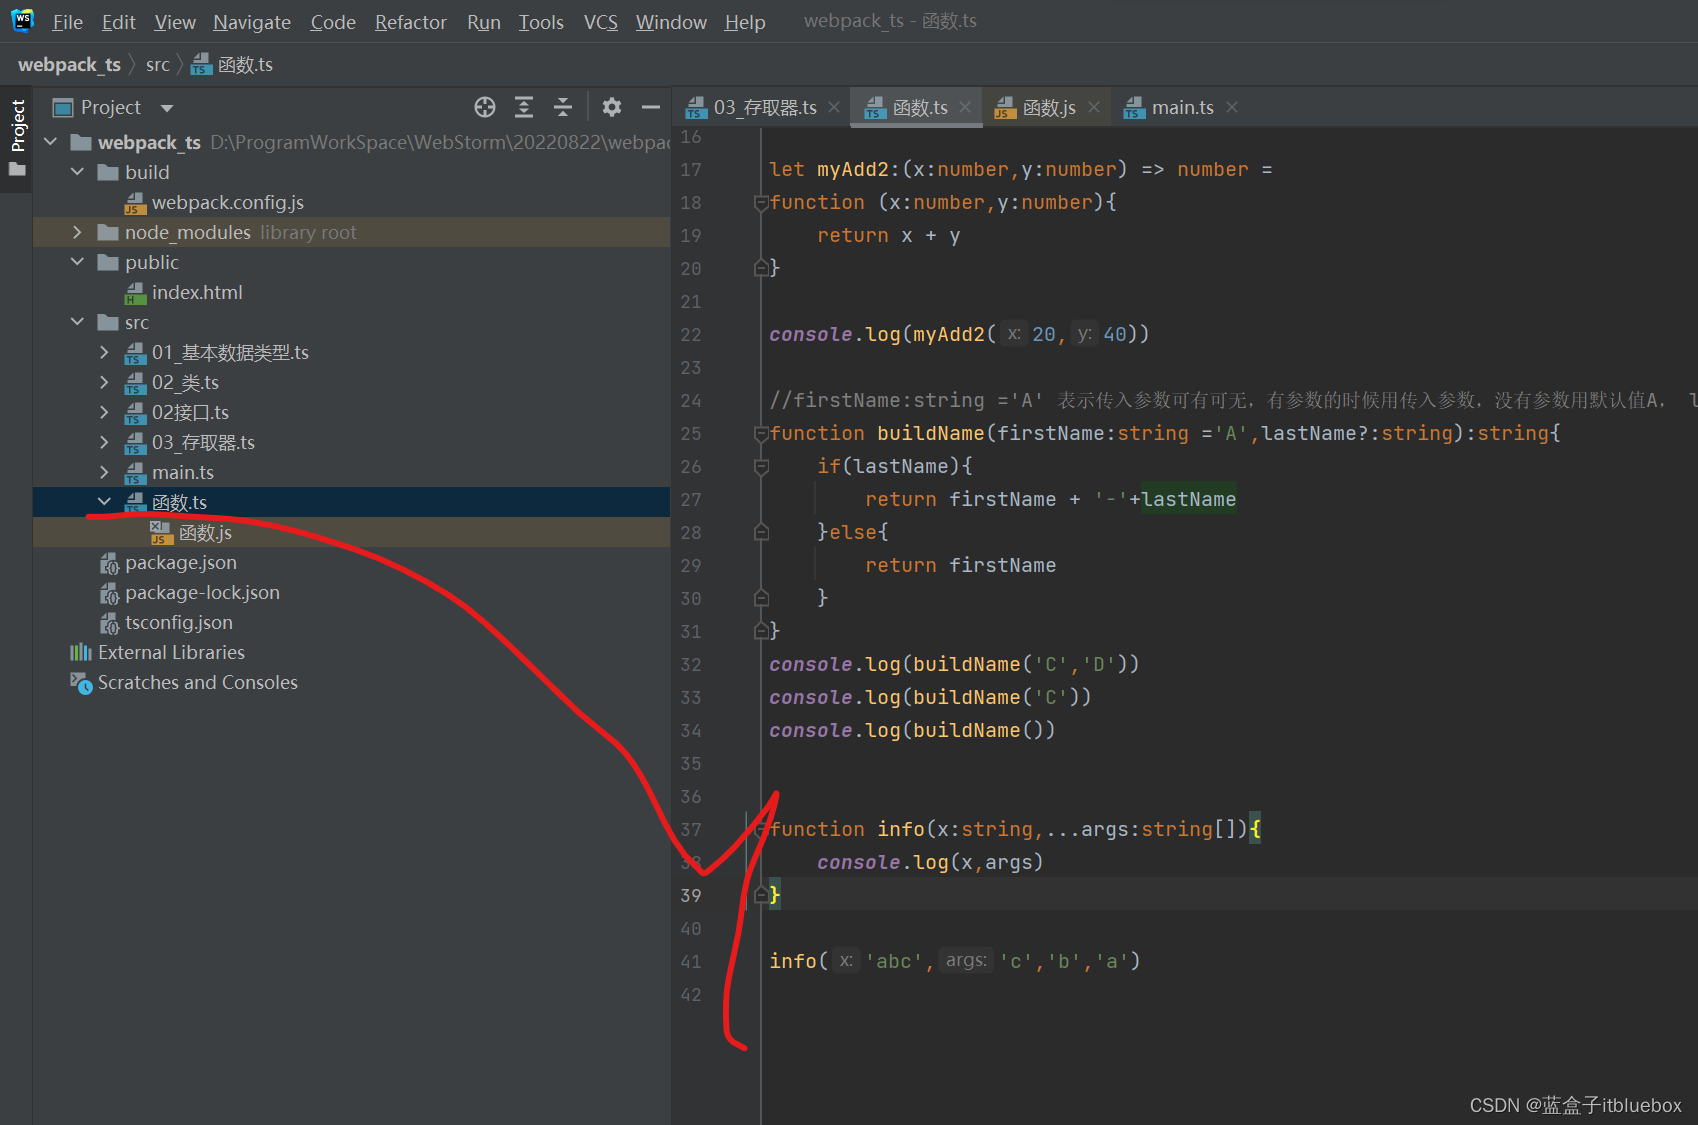Screen dimensions: 1698x1125
Task: Open the Tools menu
Action: click(541, 22)
